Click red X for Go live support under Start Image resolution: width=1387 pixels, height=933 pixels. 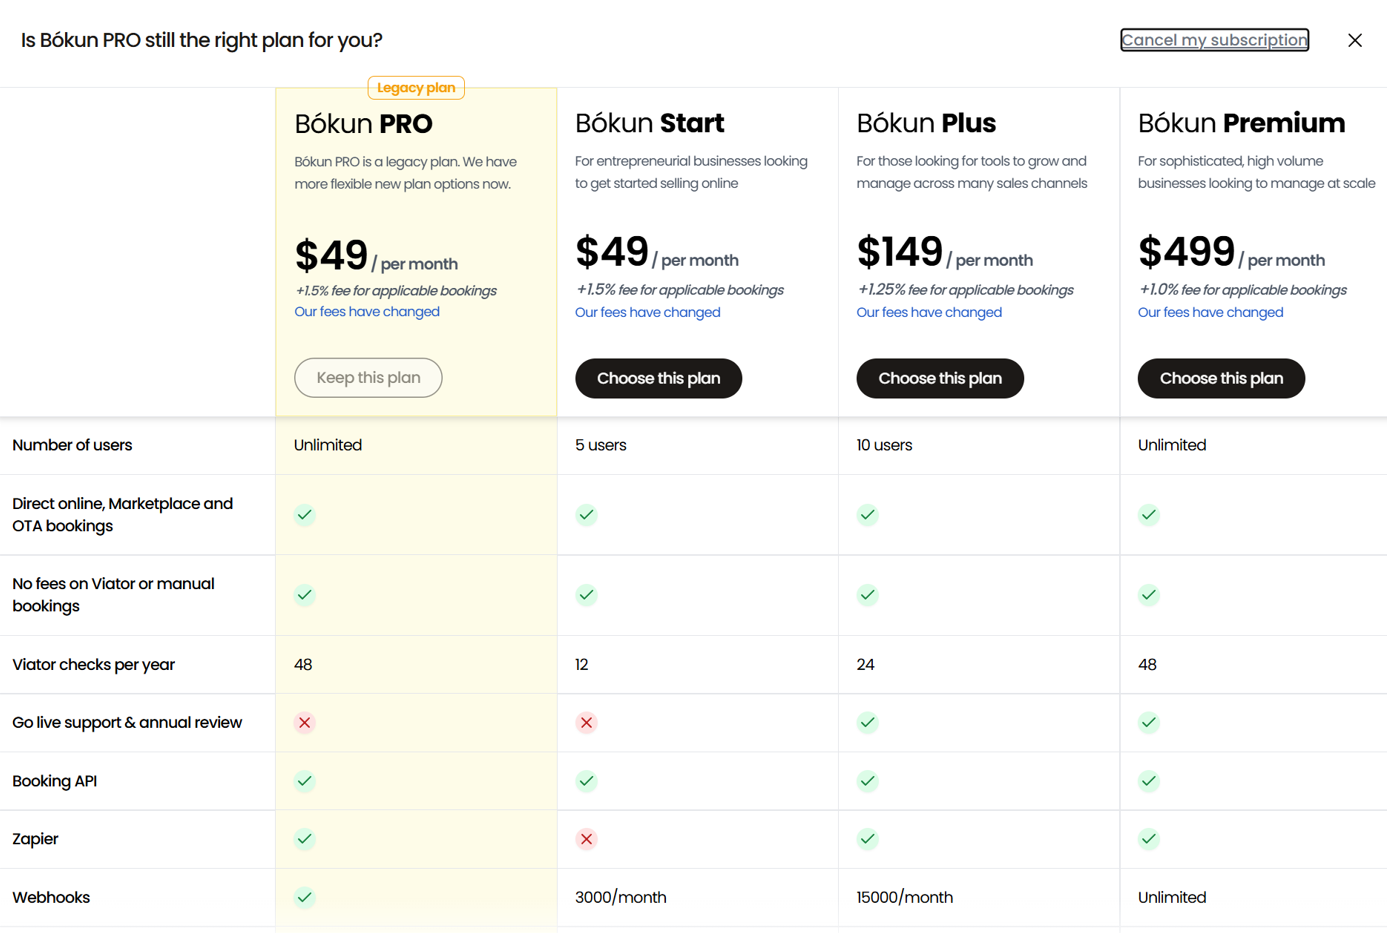pyautogui.click(x=586, y=723)
